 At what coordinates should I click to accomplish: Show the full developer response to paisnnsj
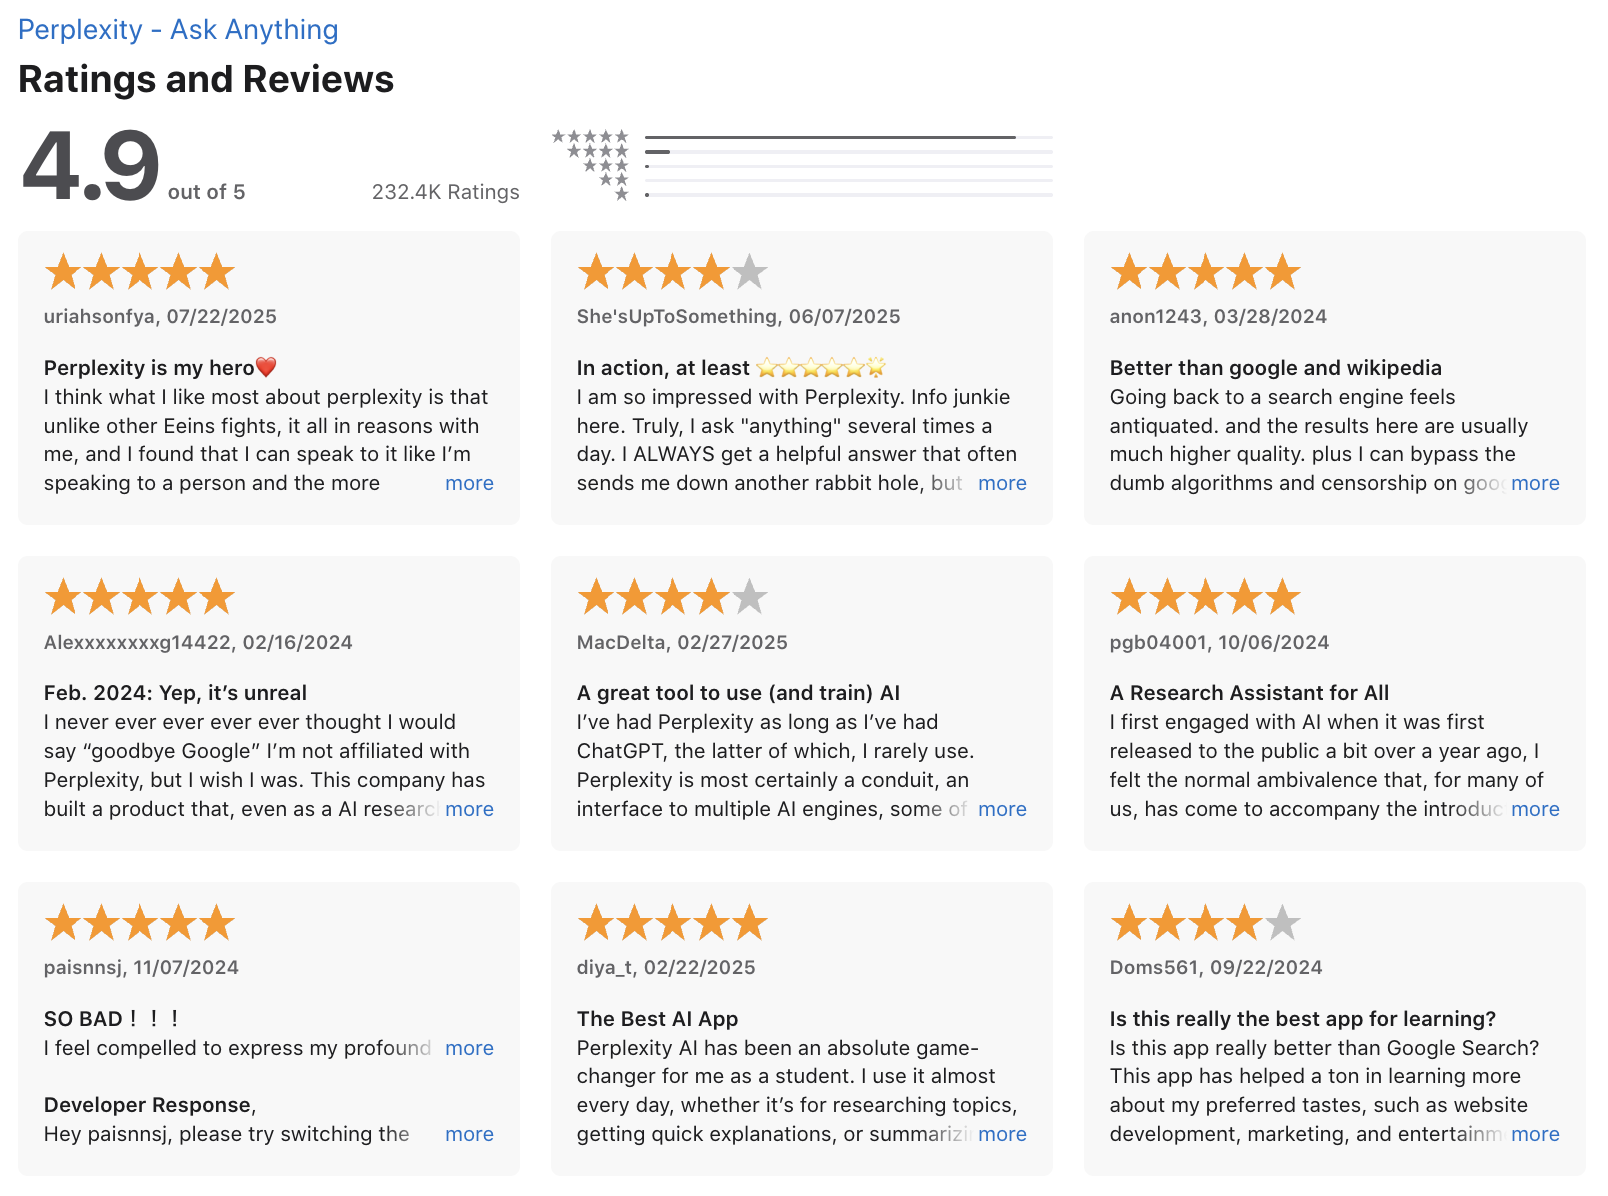click(x=469, y=1134)
